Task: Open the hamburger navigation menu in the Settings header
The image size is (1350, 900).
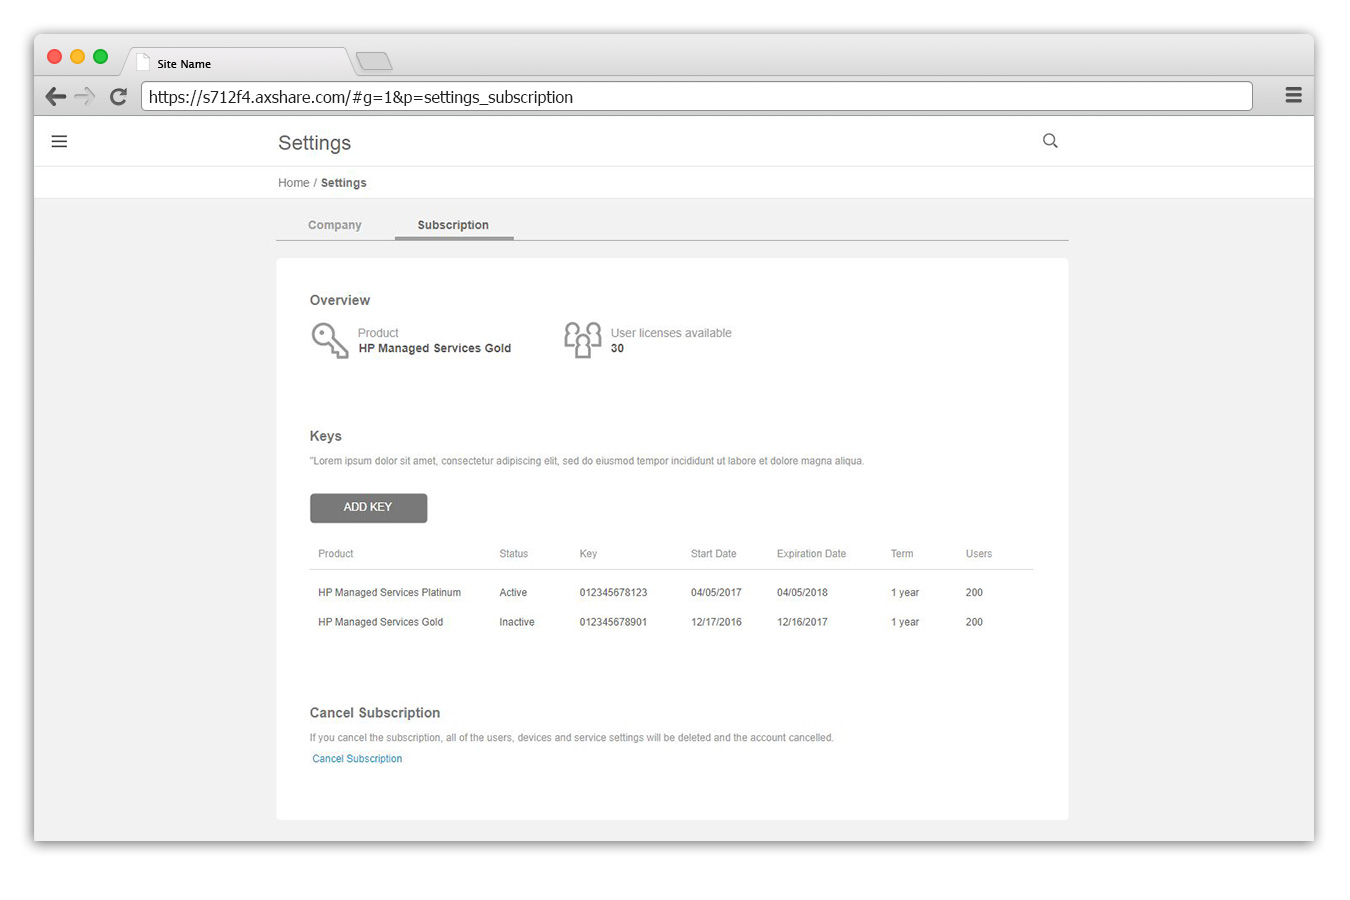Action: click(x=59, y=142)
